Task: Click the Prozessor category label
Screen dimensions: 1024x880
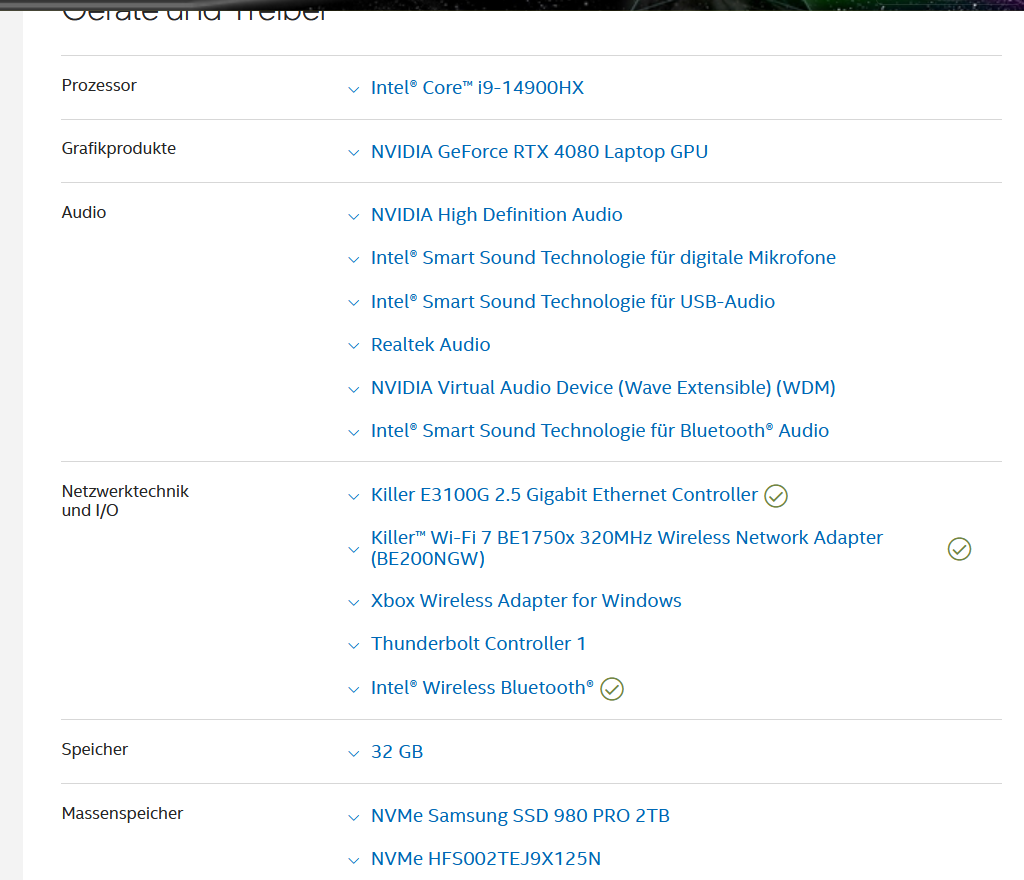Action: (99, 86)
